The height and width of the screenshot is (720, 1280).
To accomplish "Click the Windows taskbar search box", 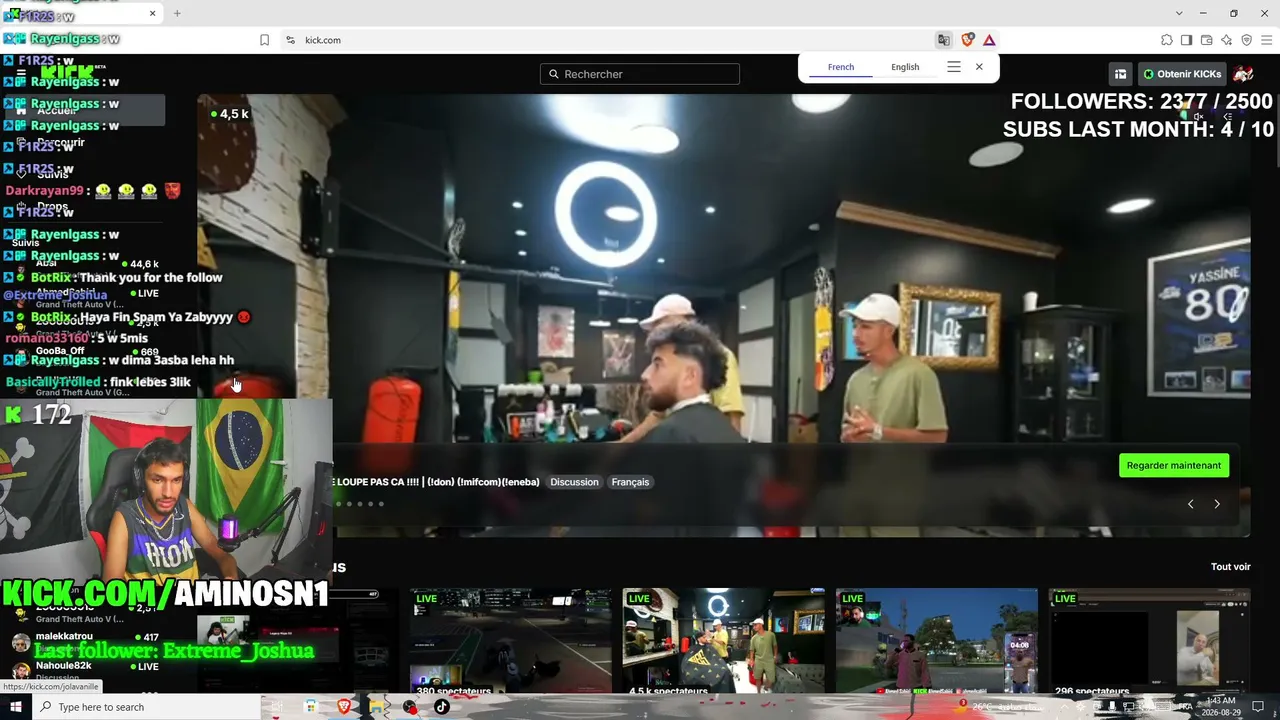I will [146, 707].
